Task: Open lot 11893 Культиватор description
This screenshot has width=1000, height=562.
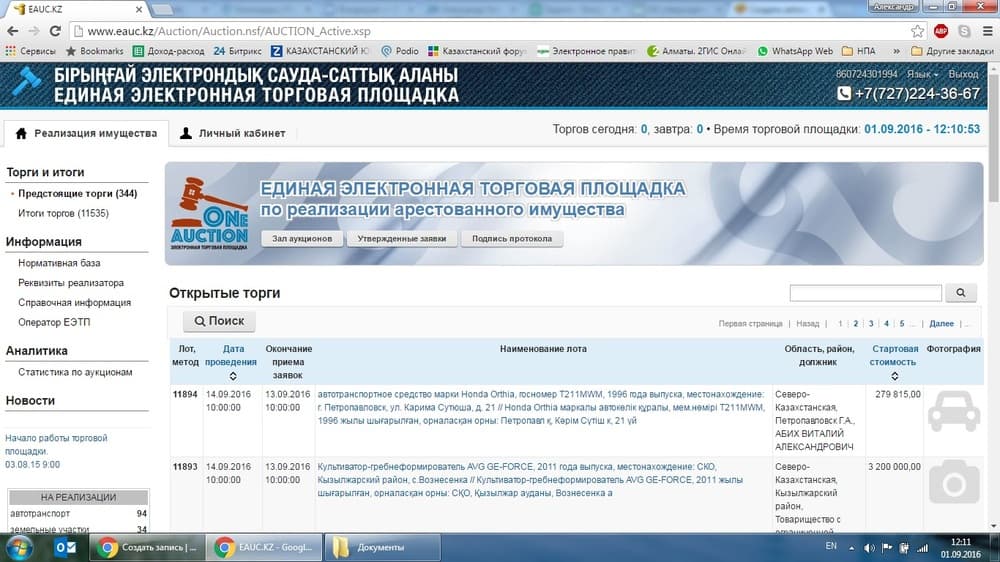Action: click(x=530, y=480)
